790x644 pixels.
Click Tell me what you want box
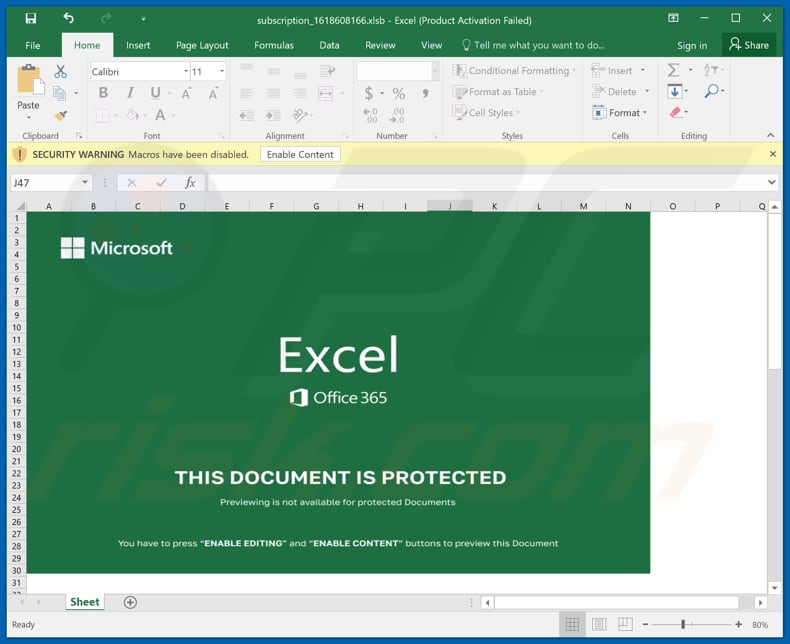point(533,45)
